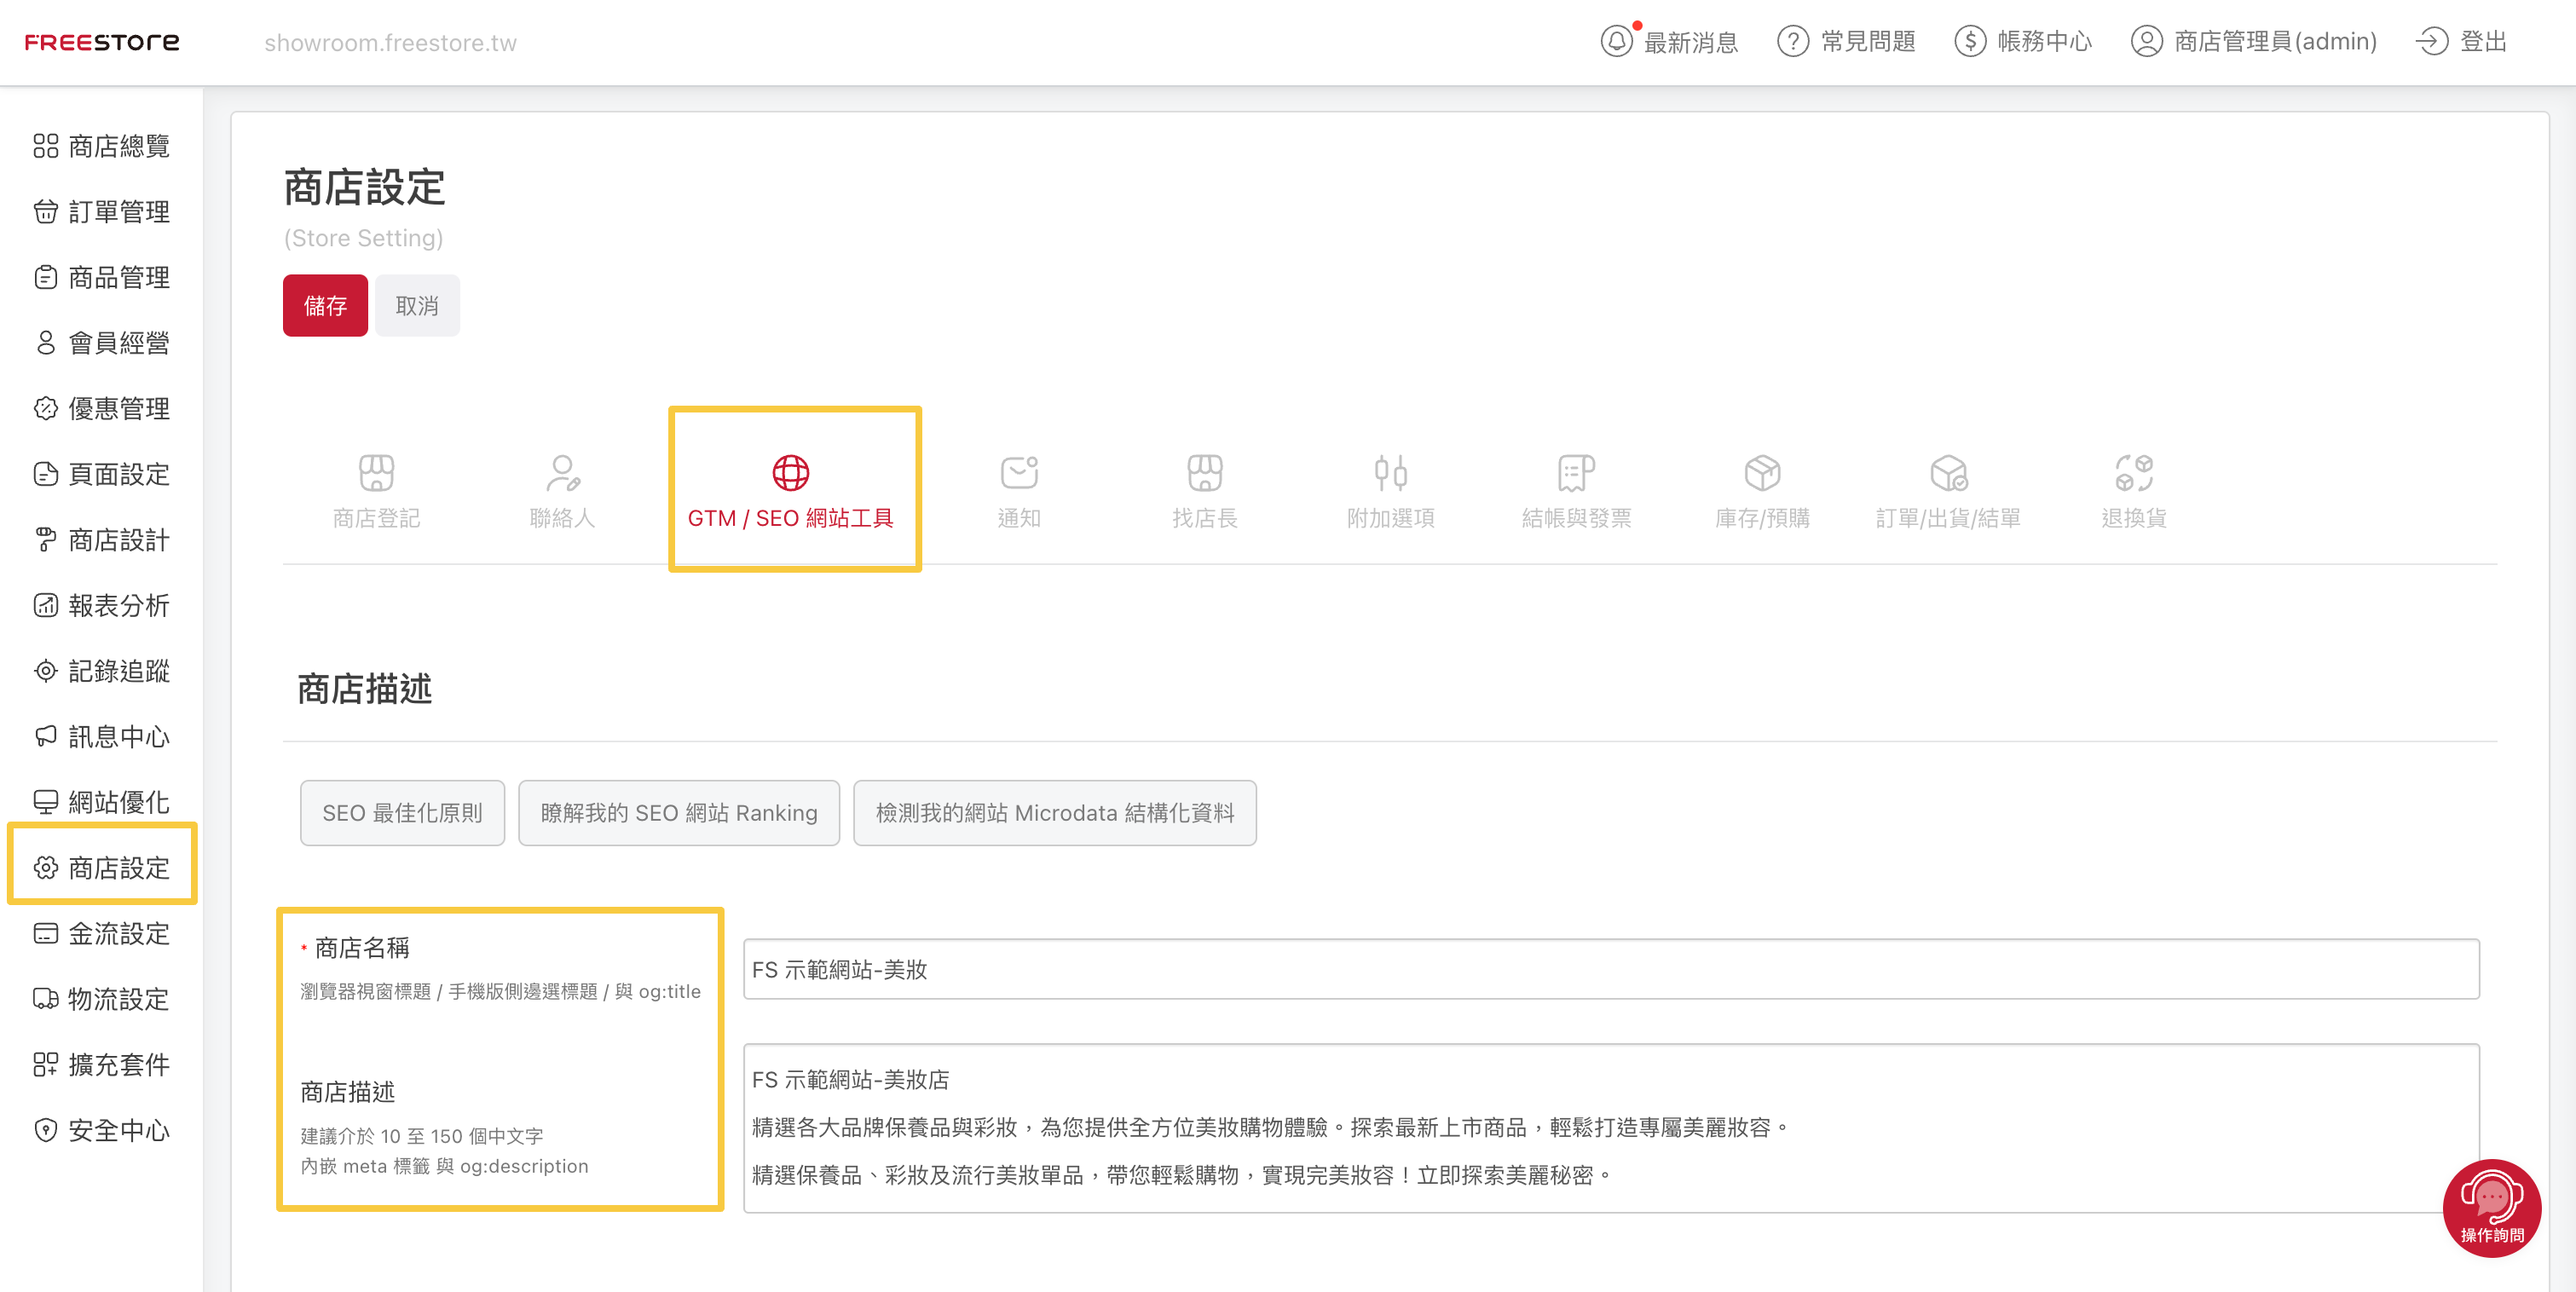Click the 建議介於 10 至 150 個中文字 hint

pyautogui.click(x=421, y=1135)
